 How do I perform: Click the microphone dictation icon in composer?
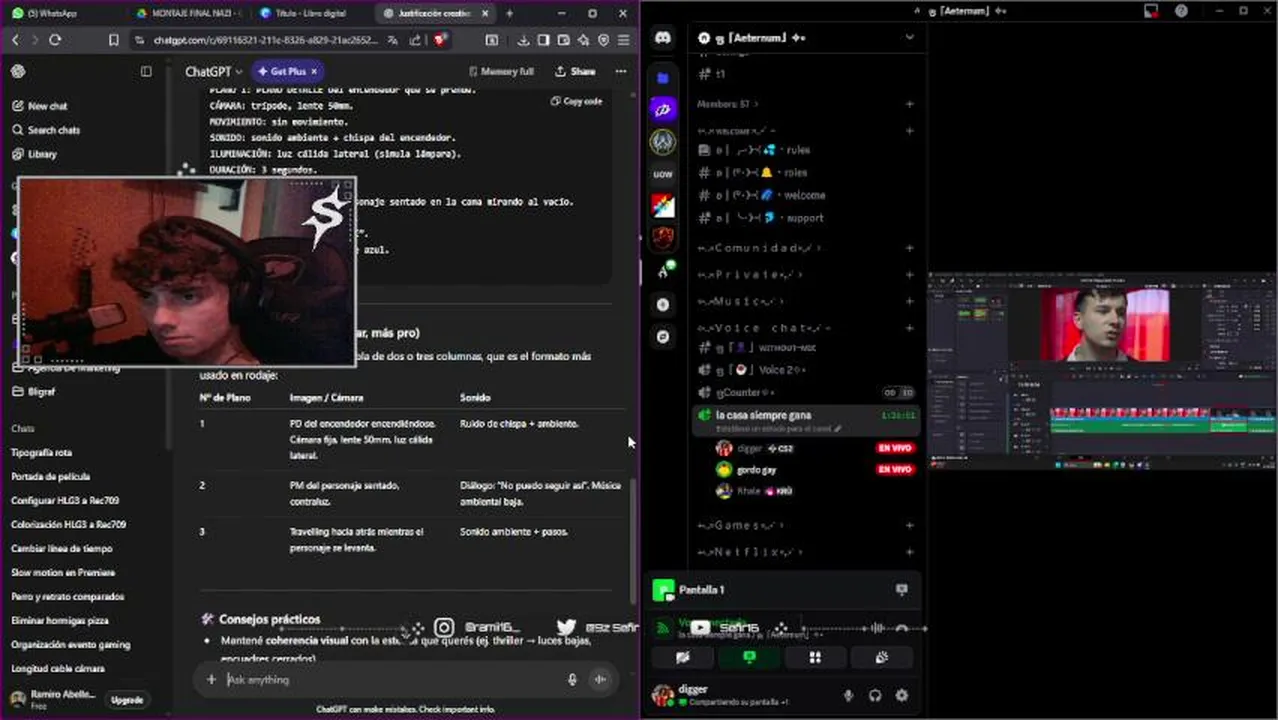pos(572,680)
